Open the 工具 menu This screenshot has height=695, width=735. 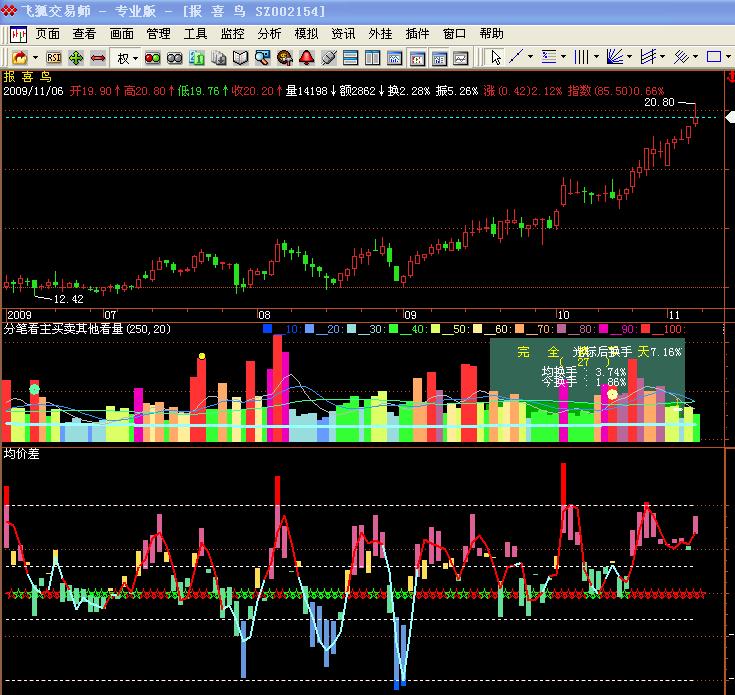[195, 34]
